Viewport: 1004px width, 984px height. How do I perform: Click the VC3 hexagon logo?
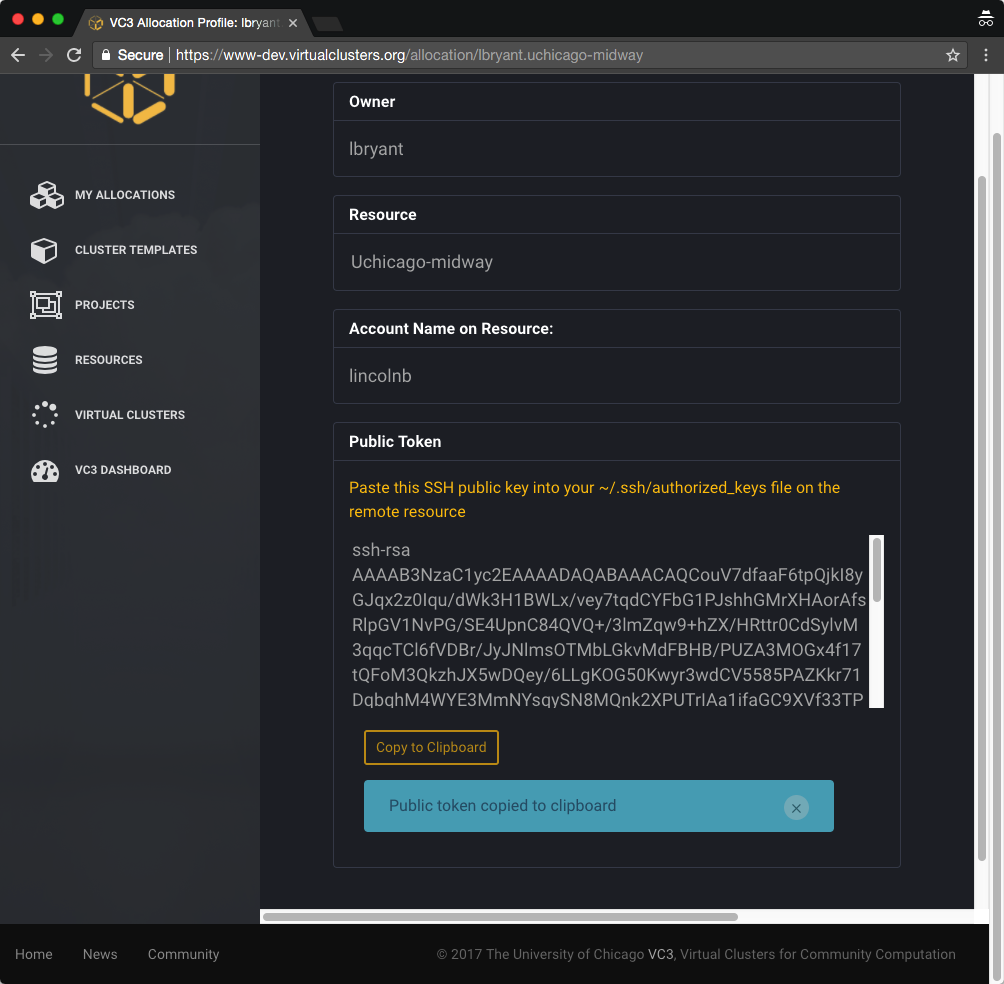tap(129, 98)
